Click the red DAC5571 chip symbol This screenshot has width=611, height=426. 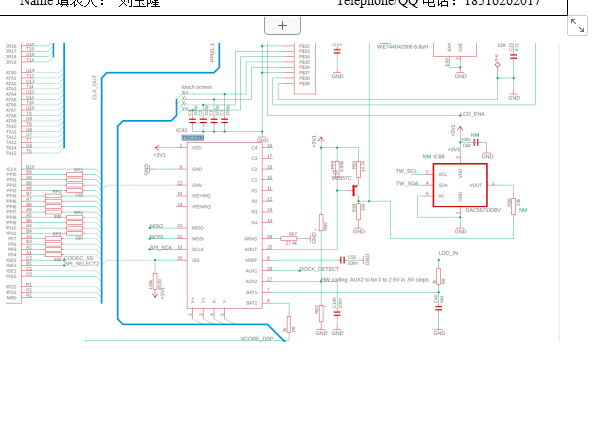[x=460, y=185]
